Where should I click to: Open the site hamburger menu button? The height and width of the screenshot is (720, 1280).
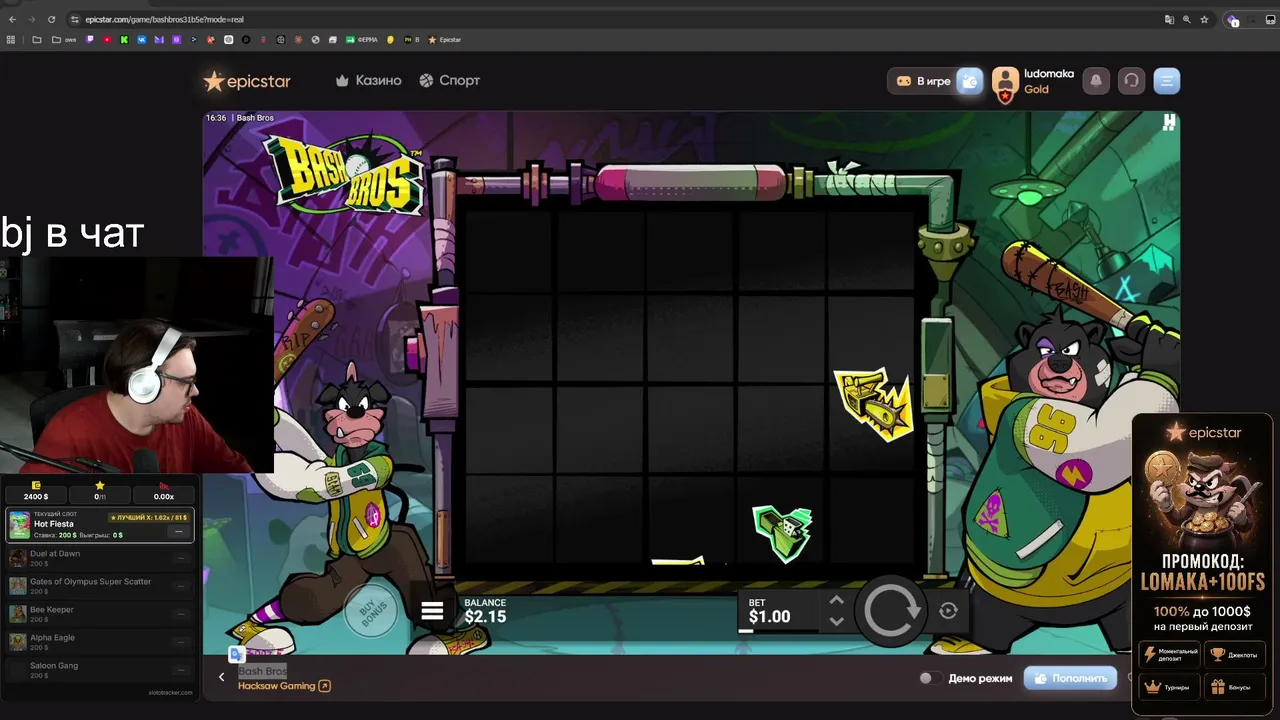(x=1166, y=81)
